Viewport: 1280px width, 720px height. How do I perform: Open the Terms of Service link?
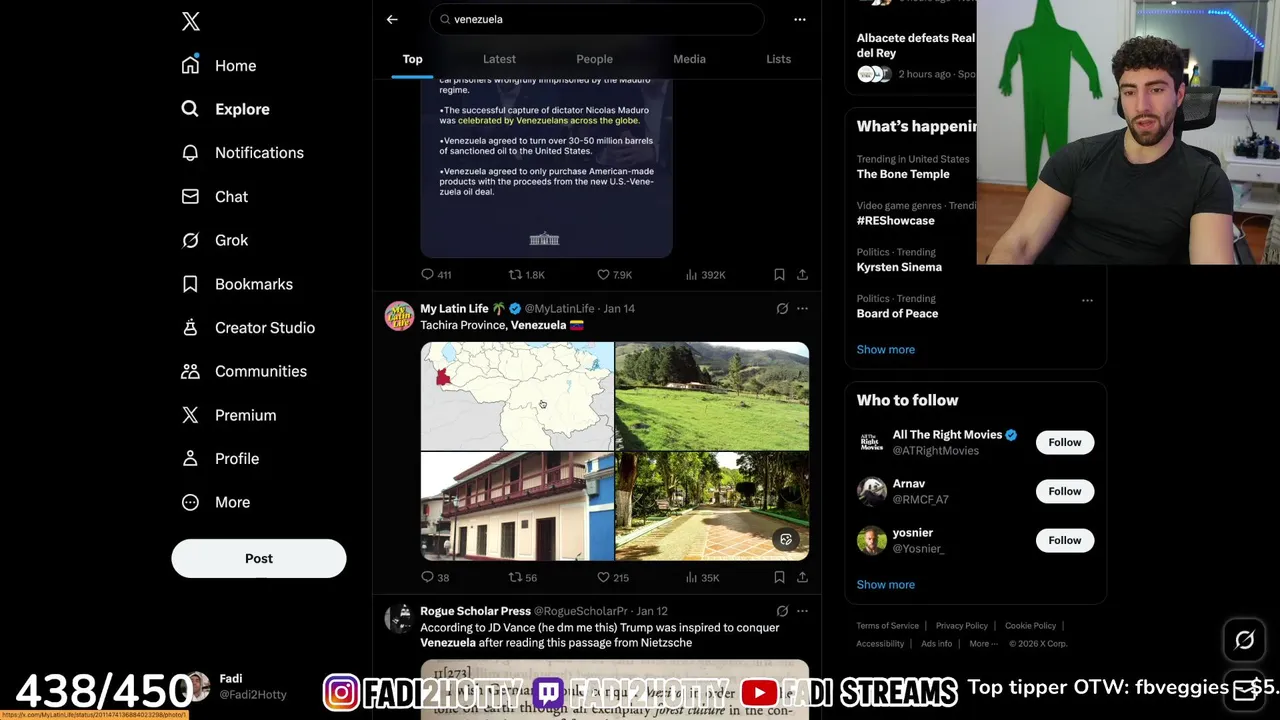coord(887,626)
